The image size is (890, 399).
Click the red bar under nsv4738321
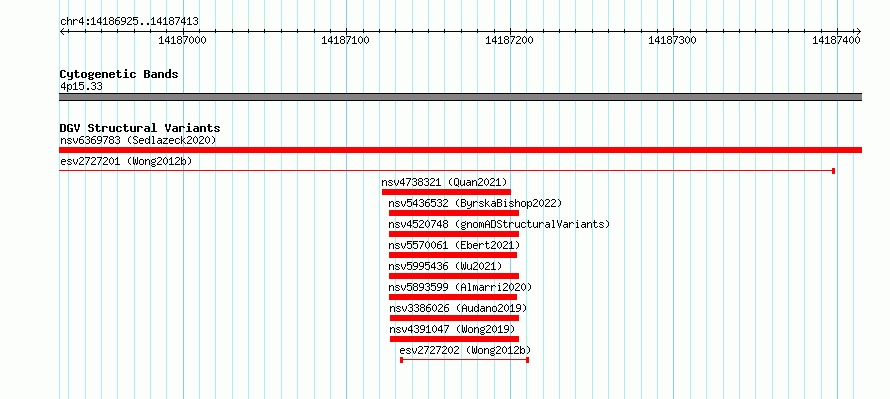tap(446, 192)
